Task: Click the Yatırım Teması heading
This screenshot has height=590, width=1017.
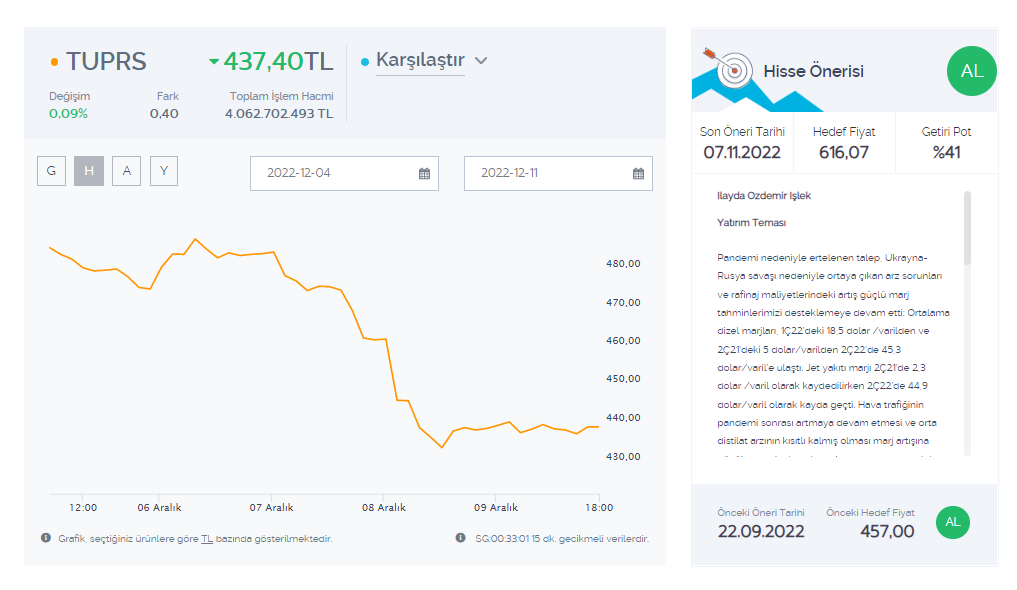Action: 752,223
